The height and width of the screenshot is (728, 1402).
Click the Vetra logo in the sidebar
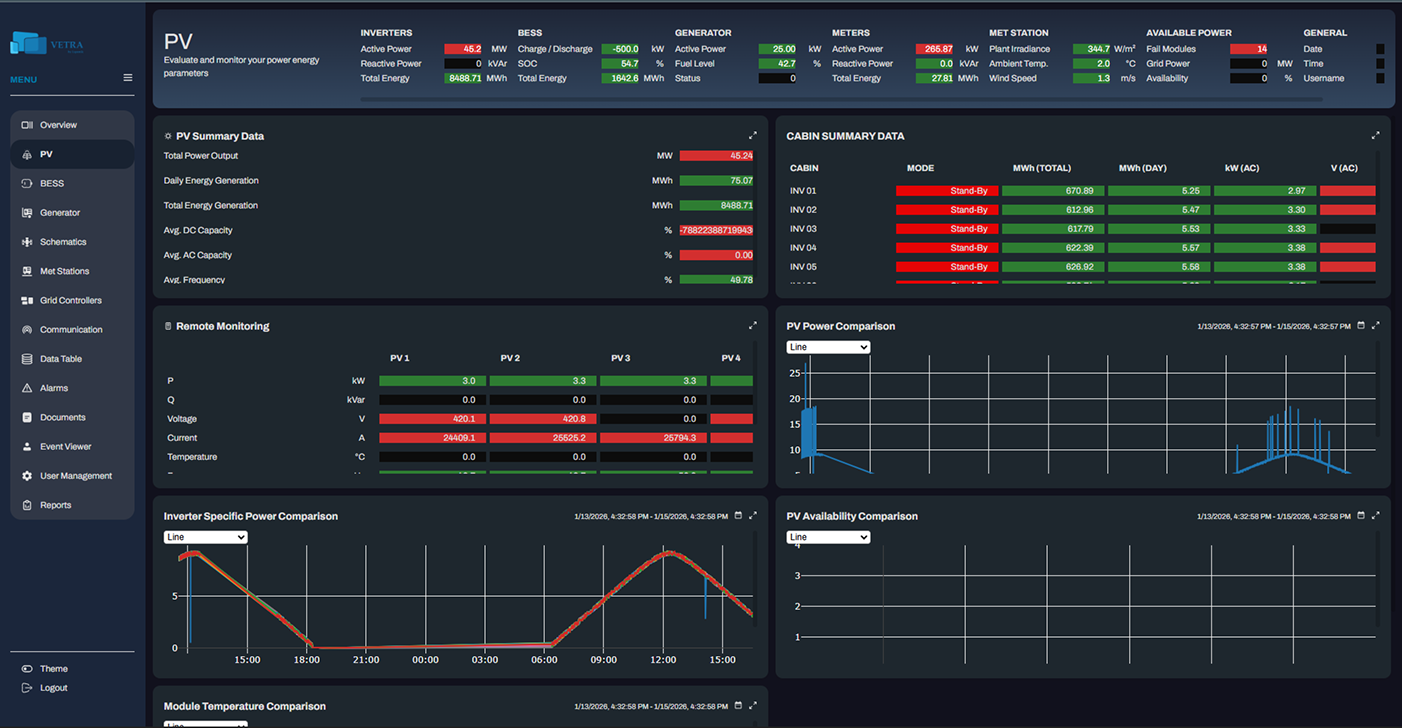pos(46,44)
